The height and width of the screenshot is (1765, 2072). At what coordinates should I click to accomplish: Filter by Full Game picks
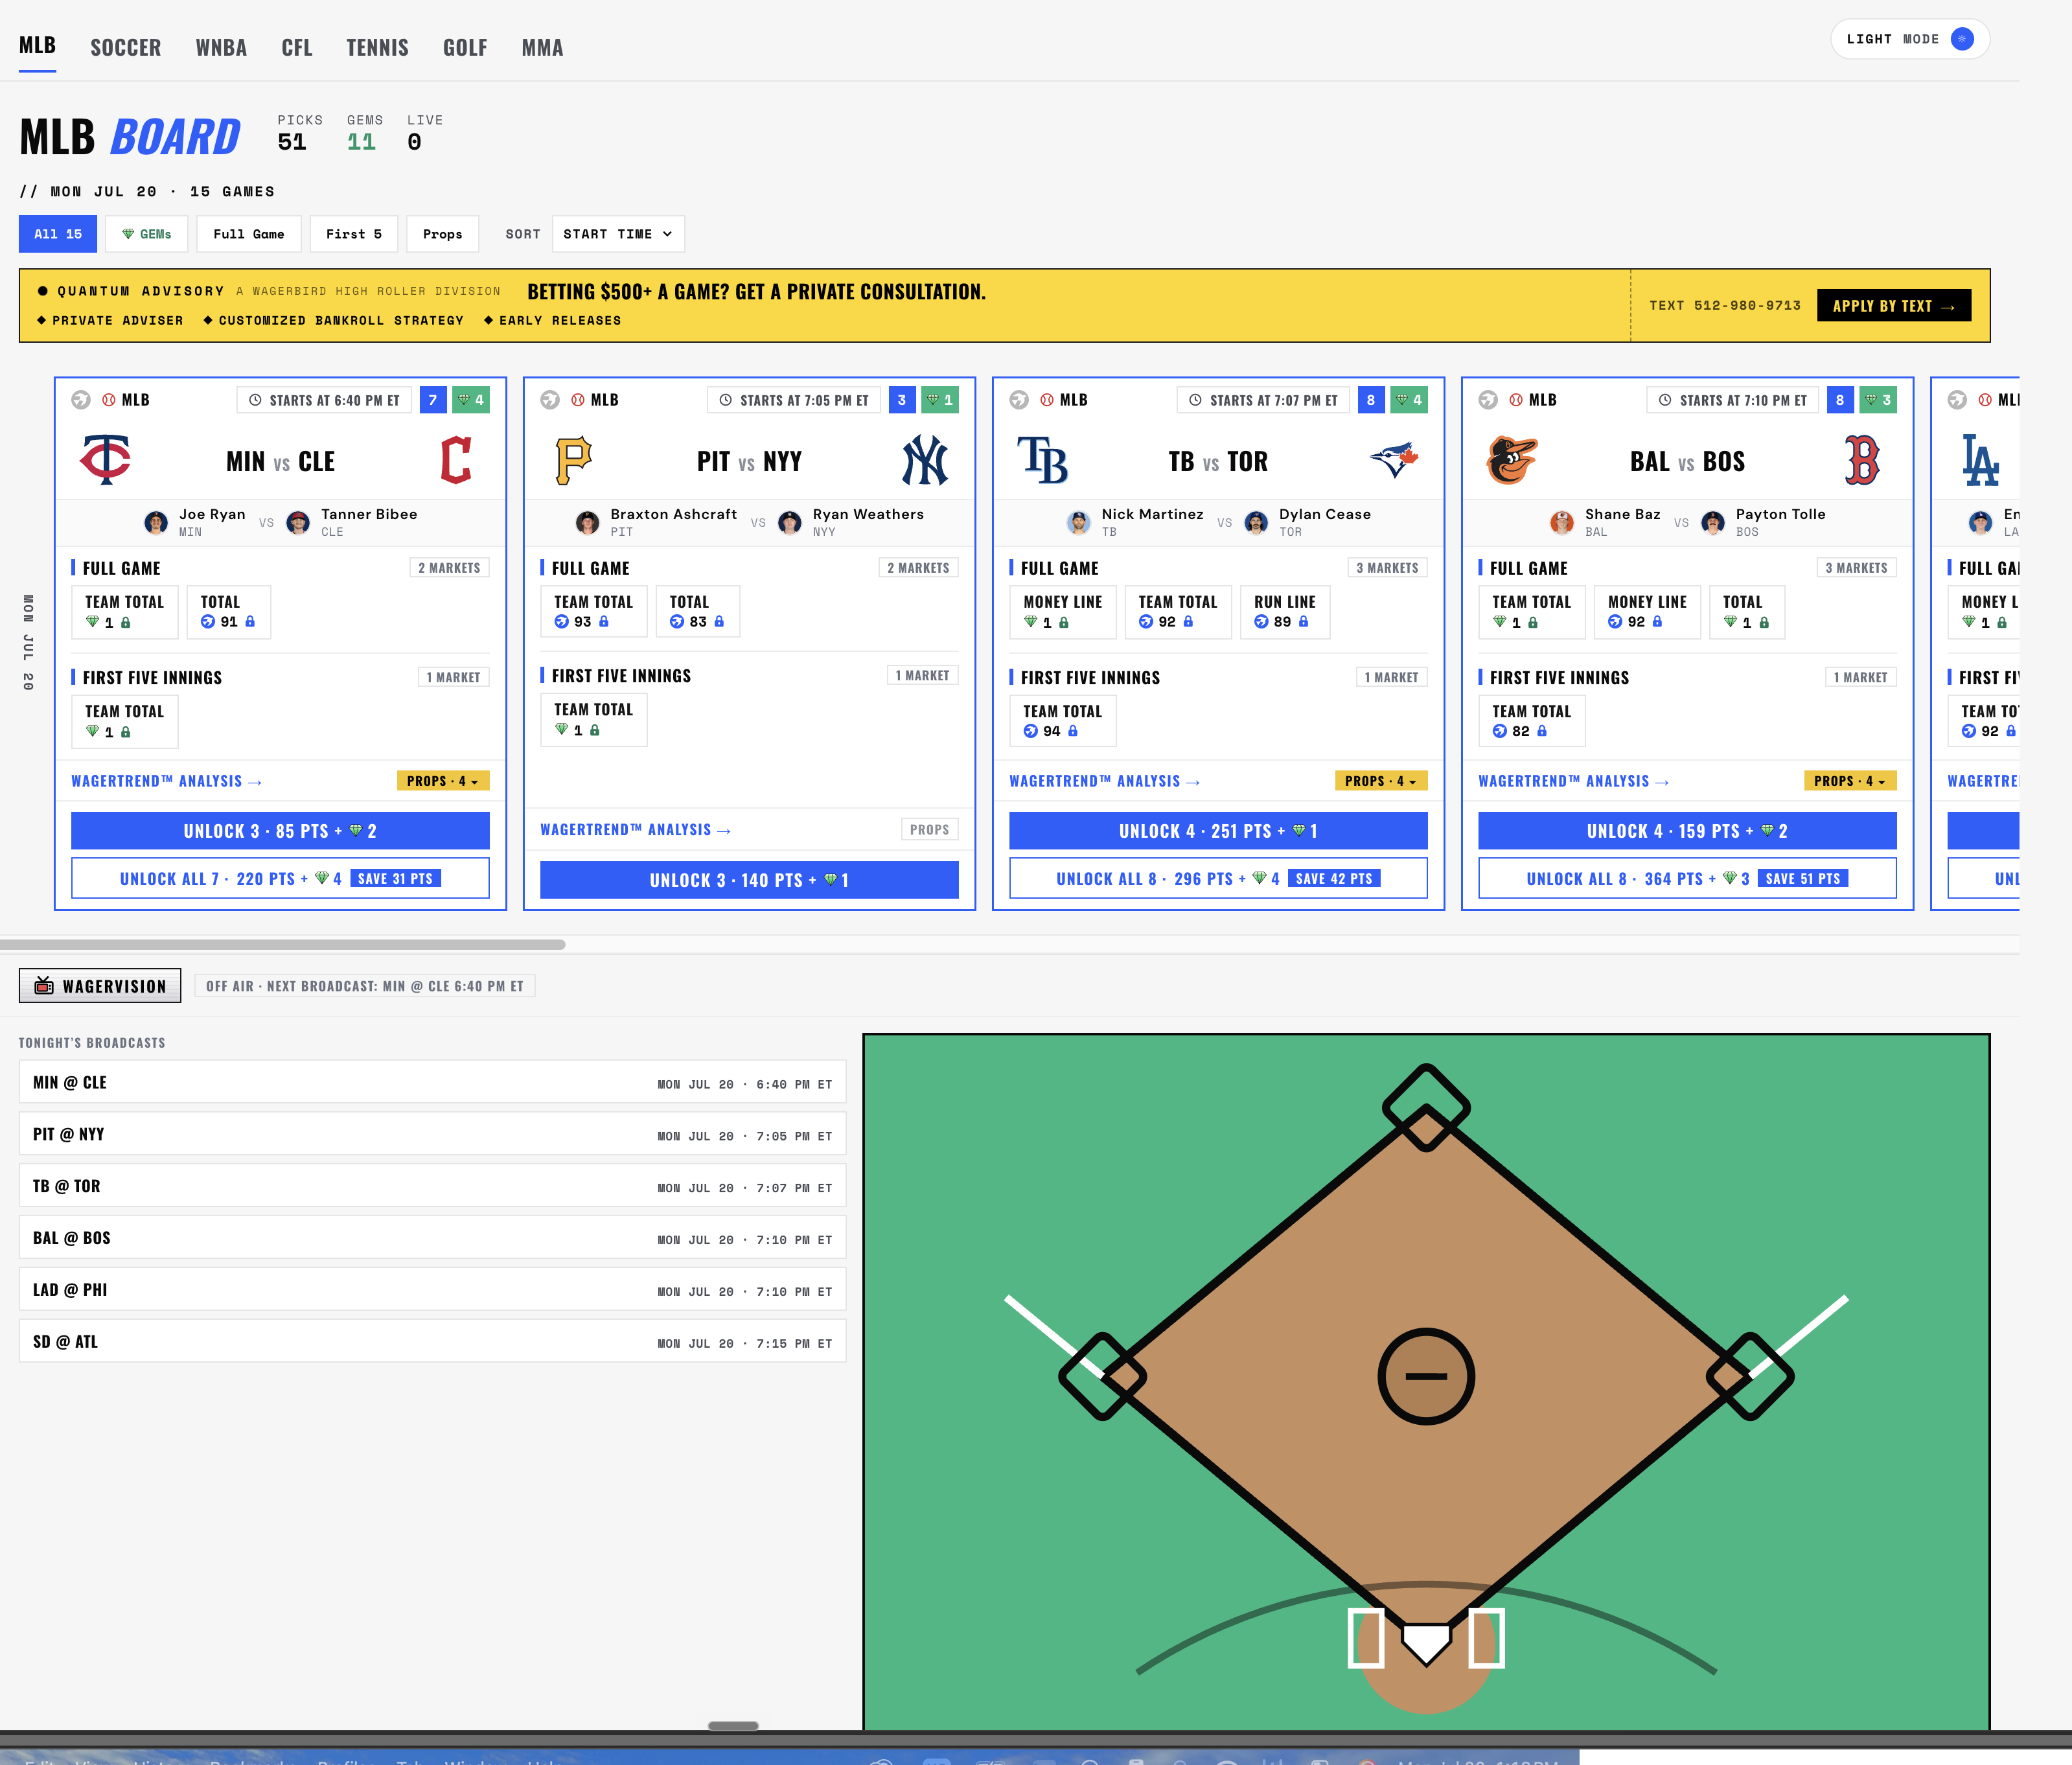[x=249, y=234]
